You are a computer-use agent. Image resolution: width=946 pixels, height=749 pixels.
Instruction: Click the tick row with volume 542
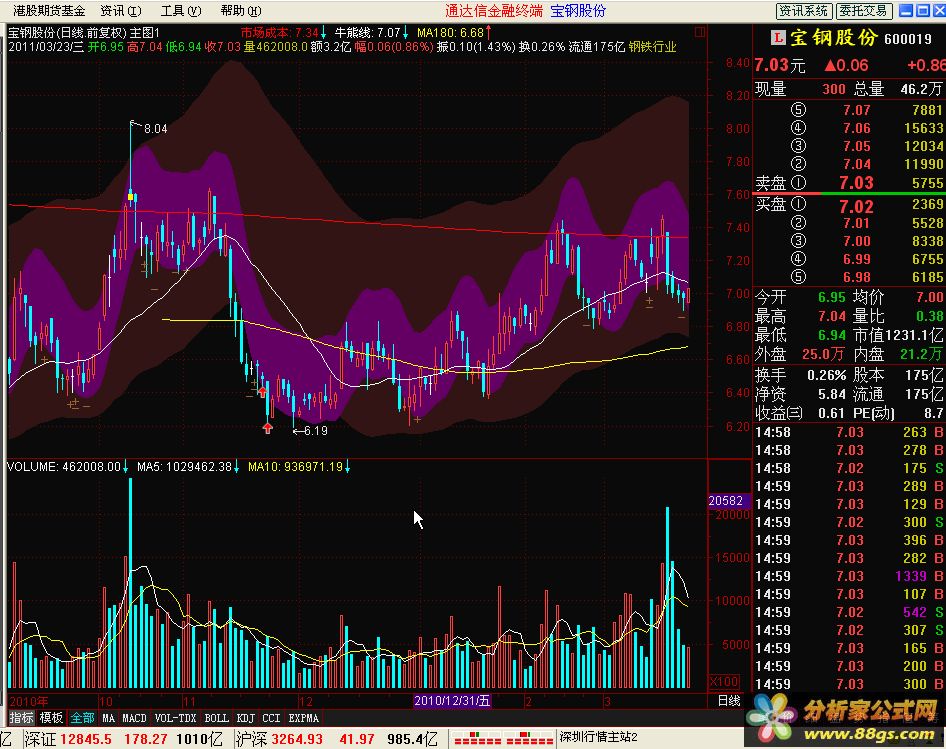click(849, 612)
